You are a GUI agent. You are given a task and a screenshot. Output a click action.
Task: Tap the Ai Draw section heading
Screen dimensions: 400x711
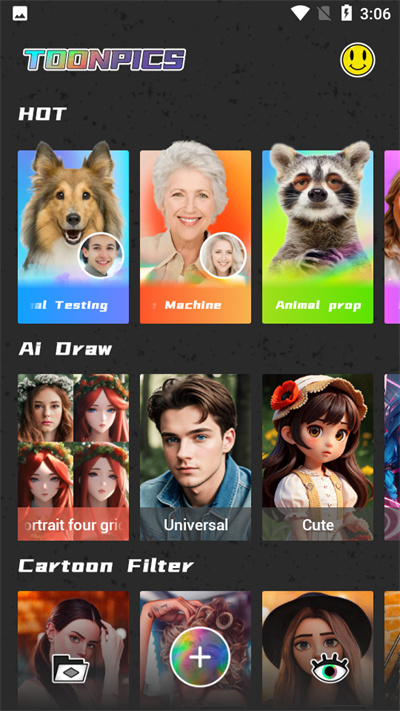click(x=65, y=349)
